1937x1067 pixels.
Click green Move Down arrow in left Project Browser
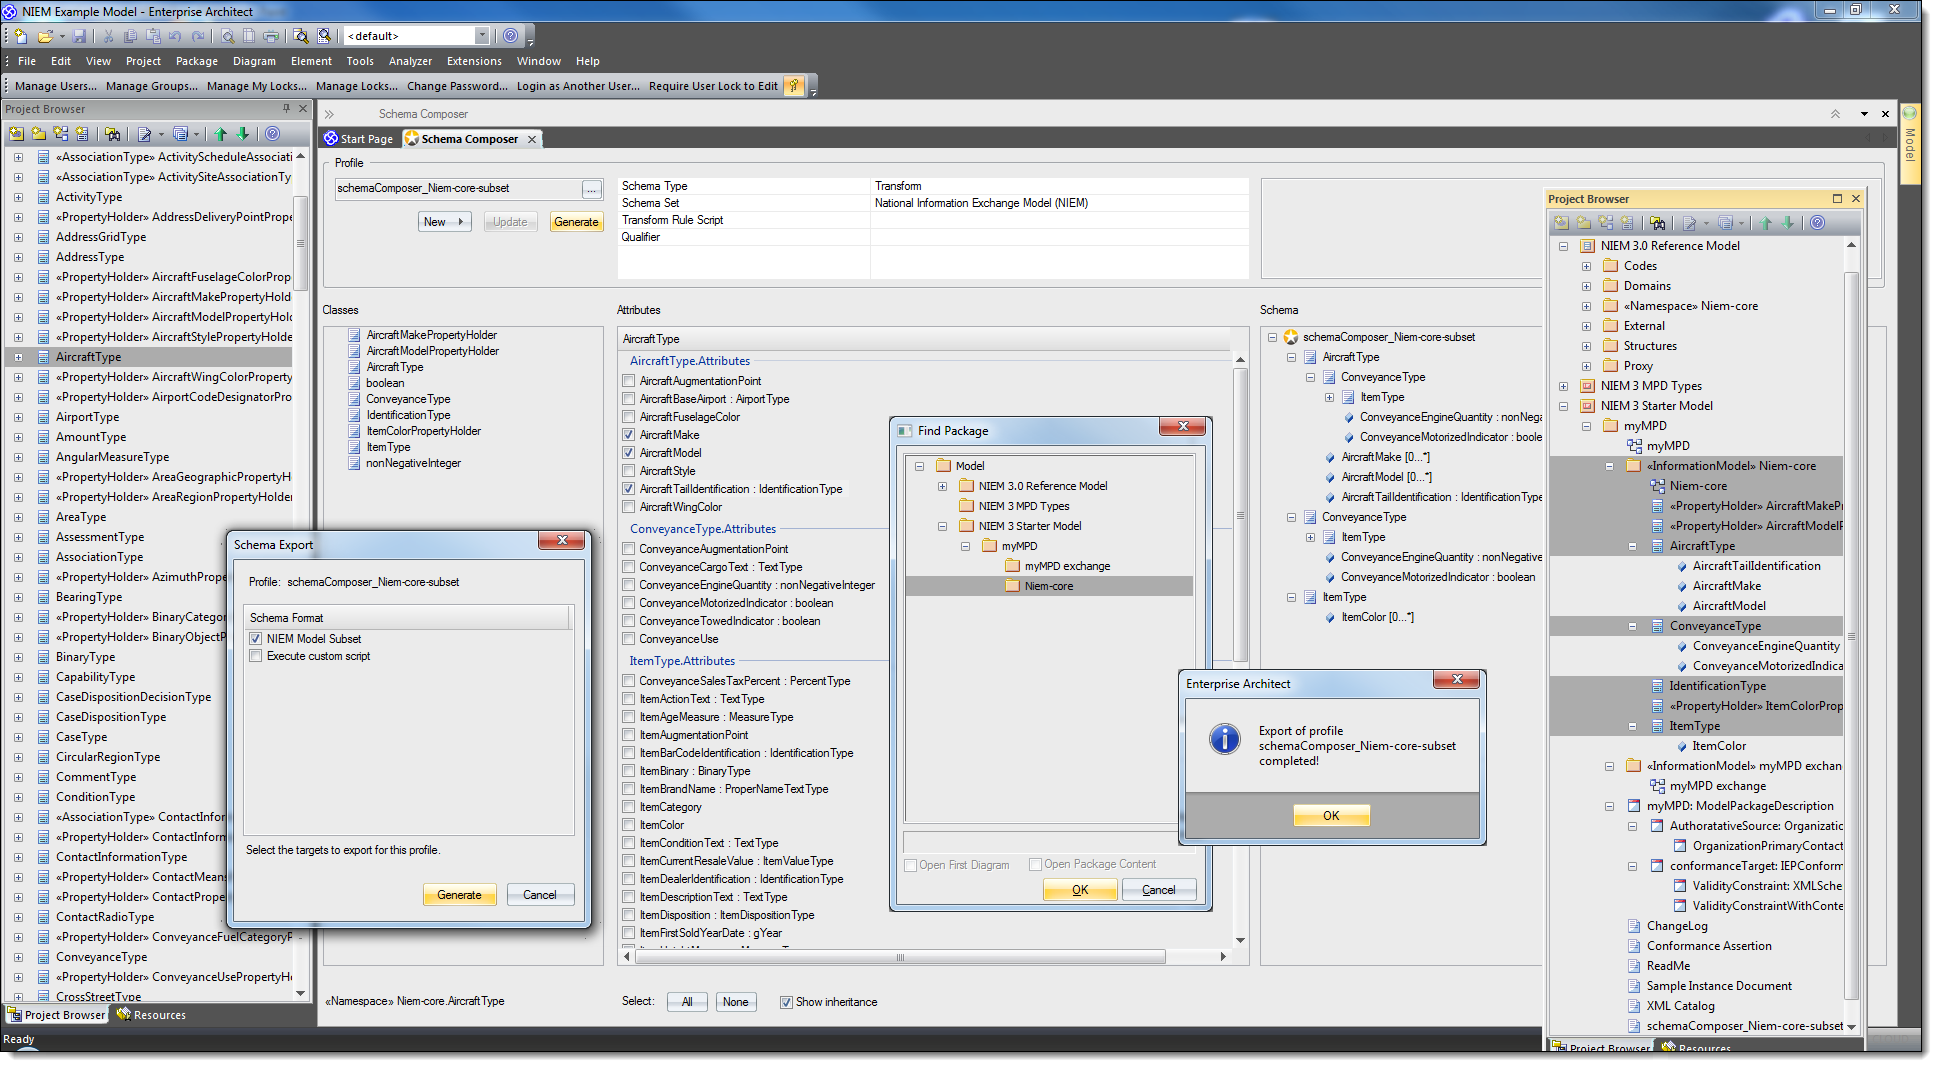point(242,134)
